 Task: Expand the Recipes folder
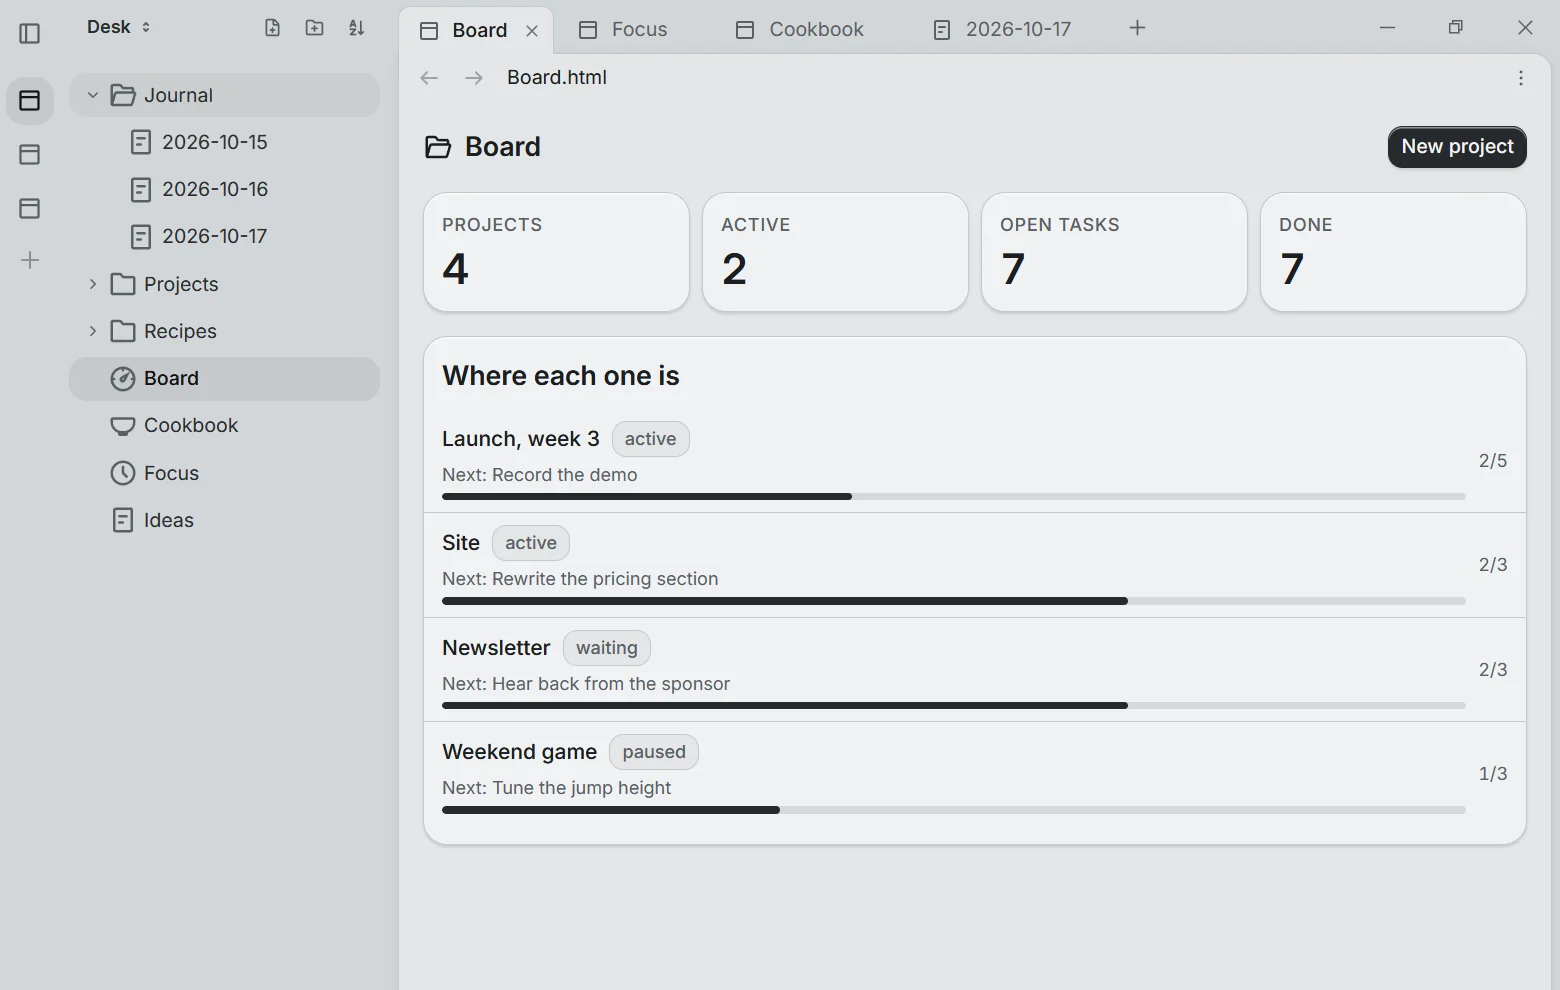tap(93, 331)
